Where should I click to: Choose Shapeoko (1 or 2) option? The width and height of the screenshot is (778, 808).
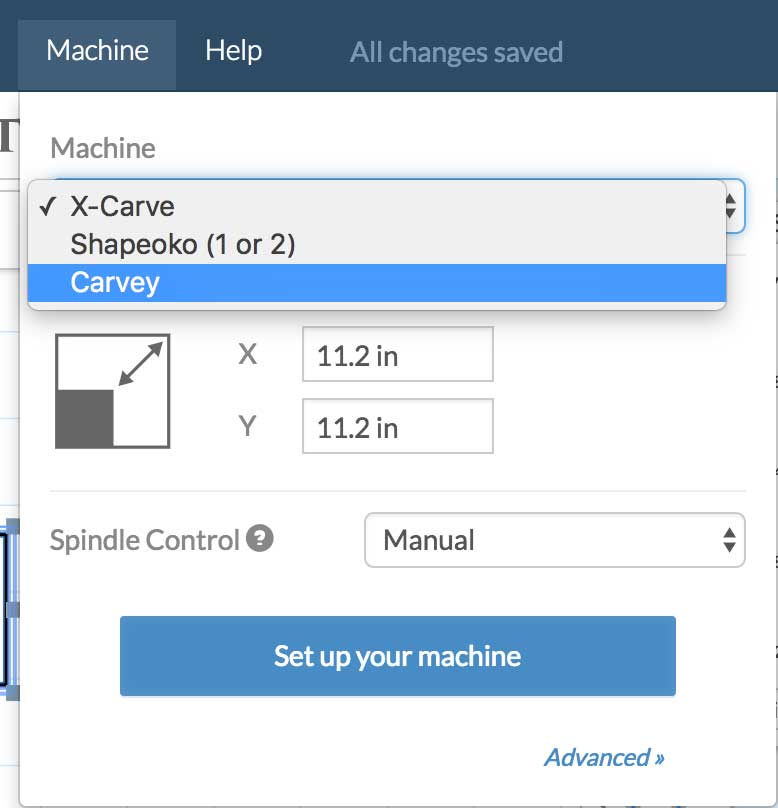pyautogui.click(x=377, y=244)
